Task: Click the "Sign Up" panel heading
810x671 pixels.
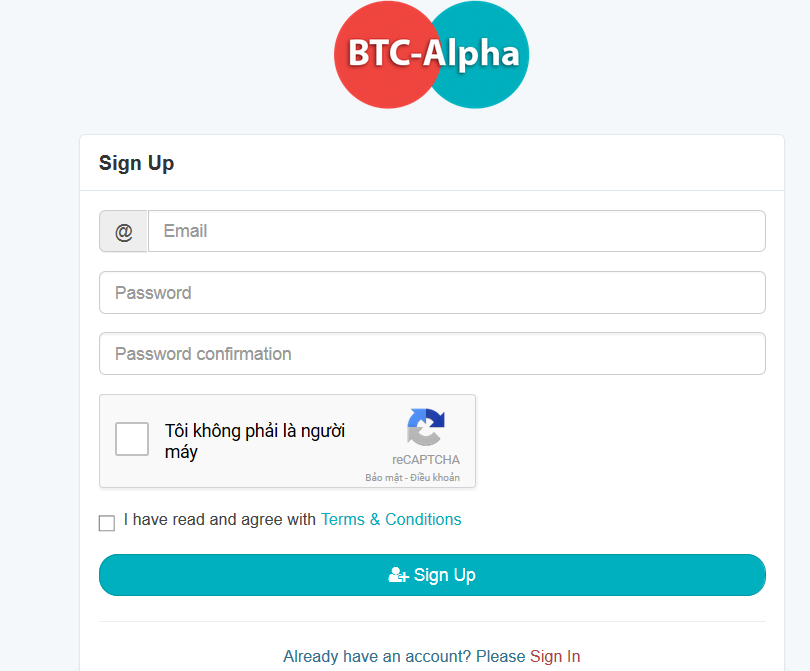Action: point(136,163)
